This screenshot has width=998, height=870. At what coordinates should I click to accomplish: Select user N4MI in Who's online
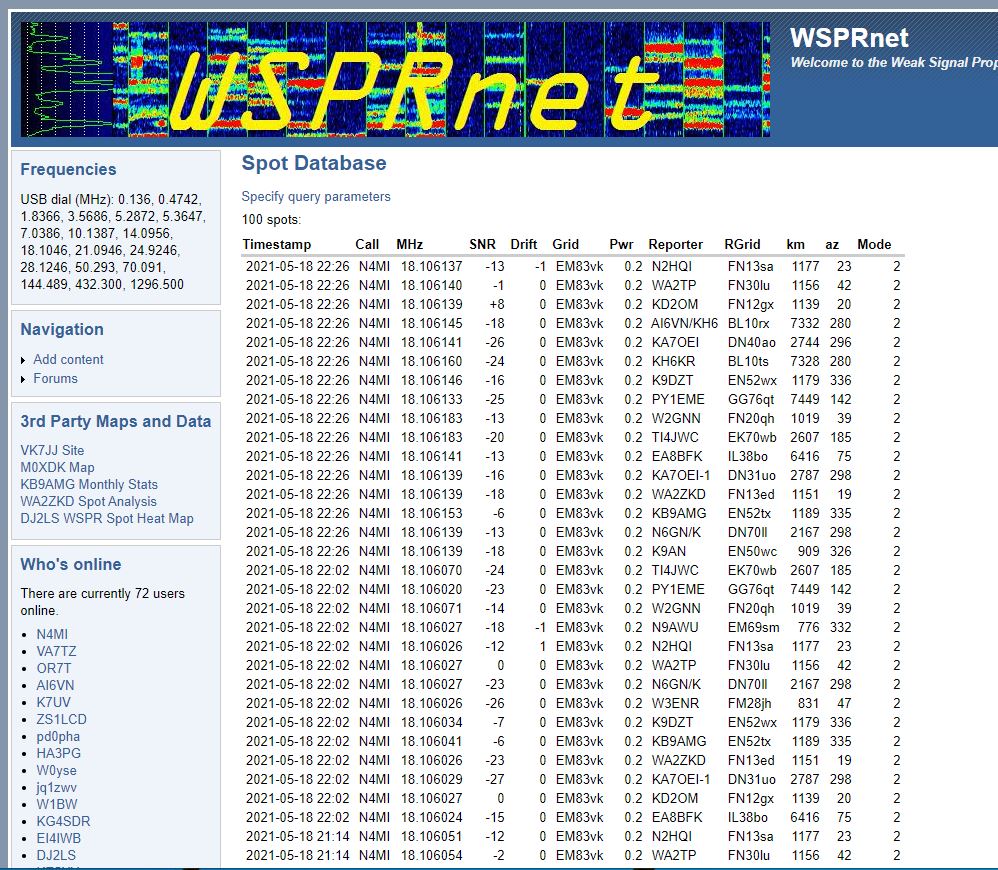pyautogui.click(x=52, y=635)
